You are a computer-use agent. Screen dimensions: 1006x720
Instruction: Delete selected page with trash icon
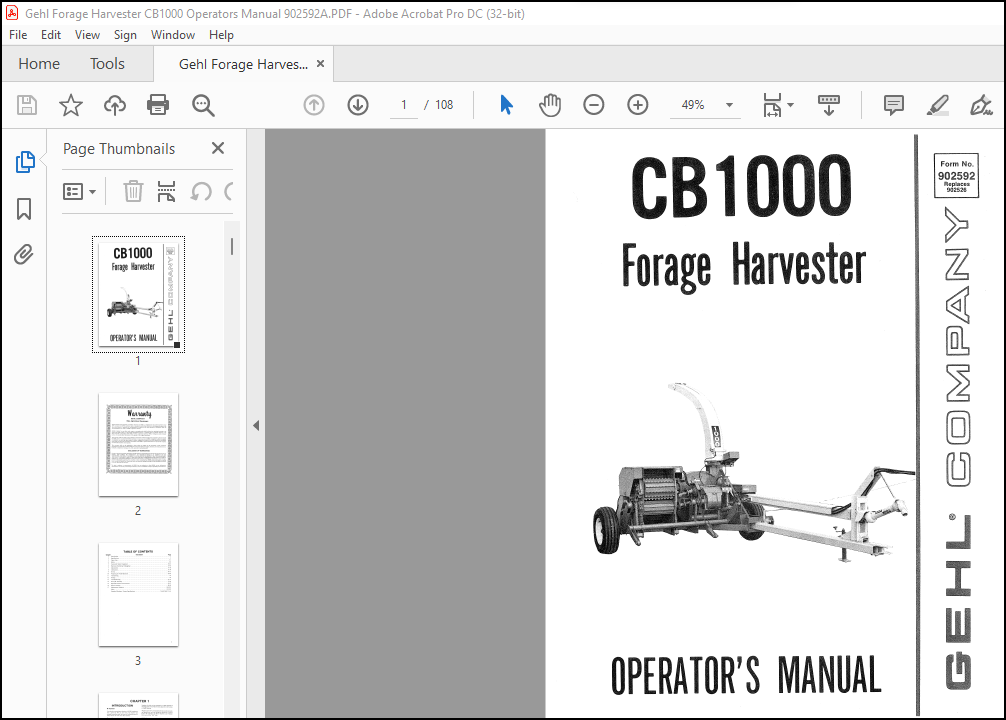click(133, 191)
